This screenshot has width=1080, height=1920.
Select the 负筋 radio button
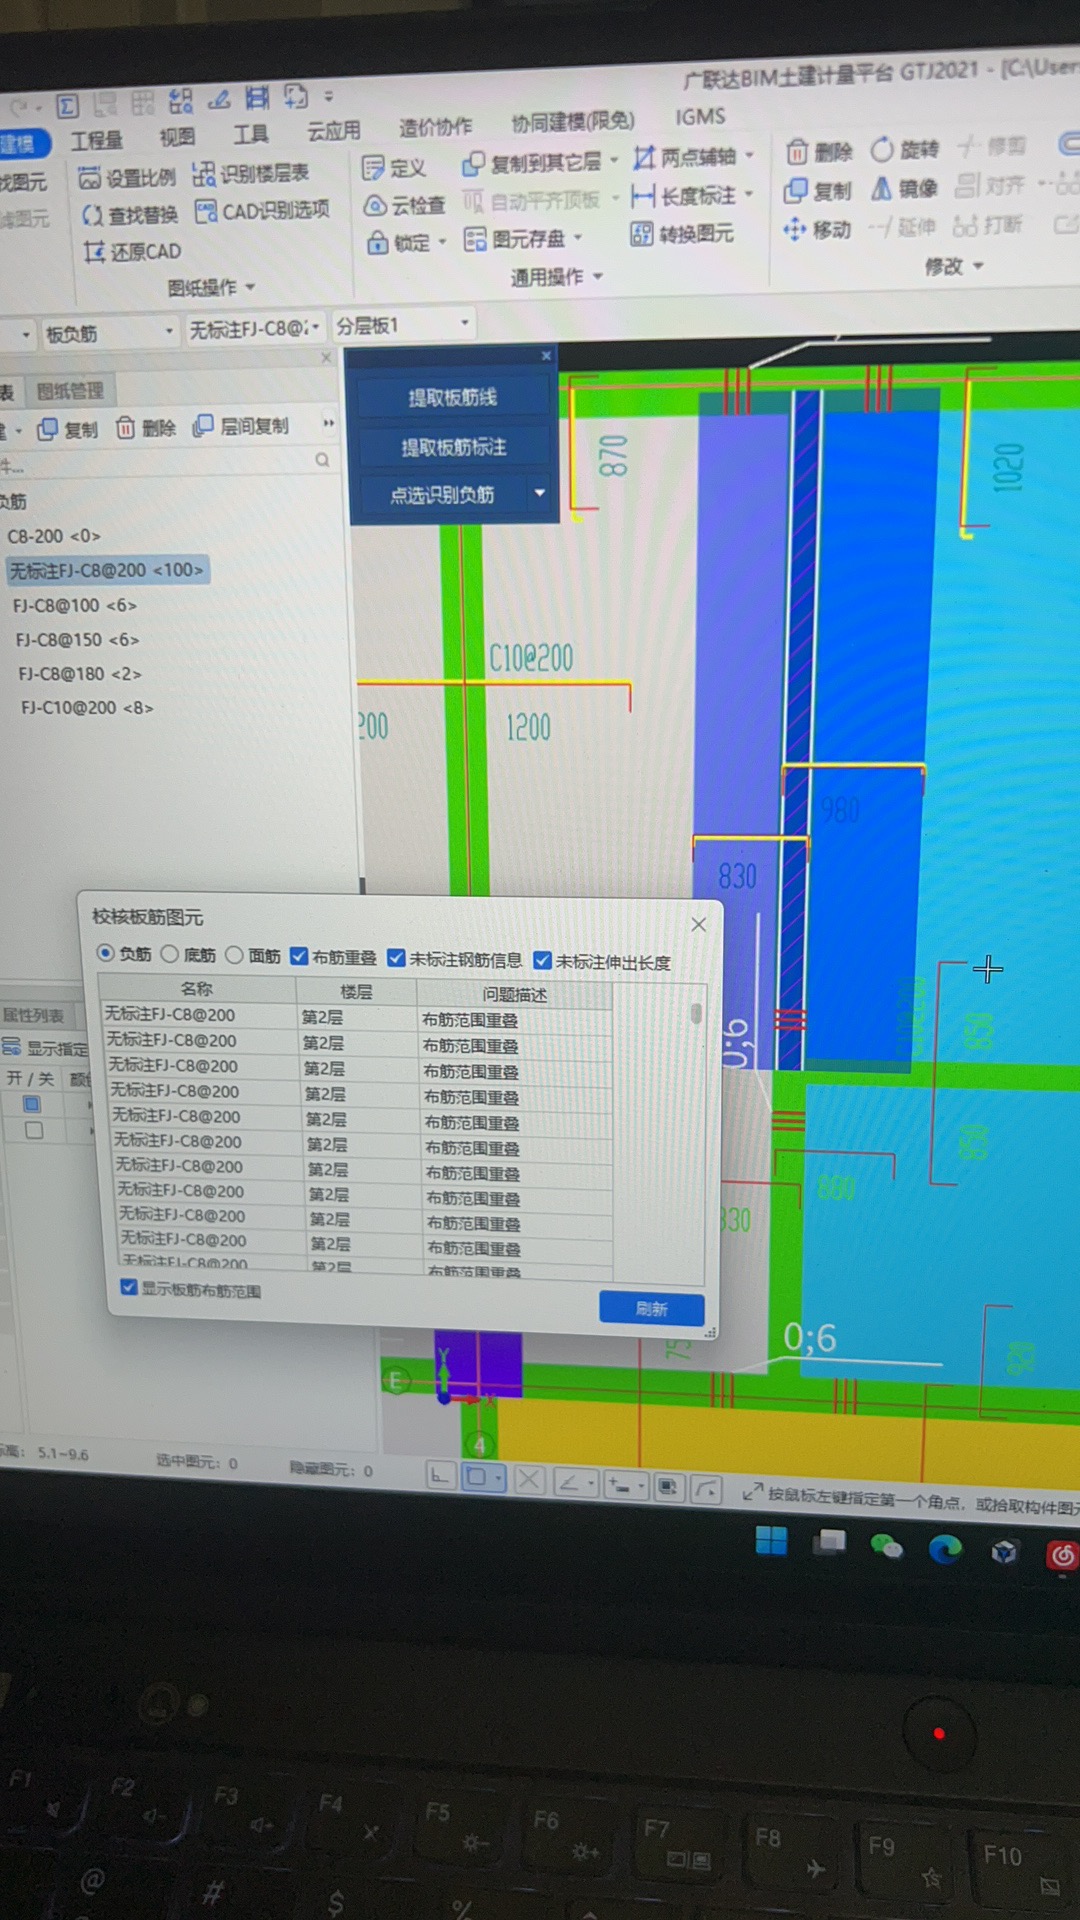pos(105,953)
